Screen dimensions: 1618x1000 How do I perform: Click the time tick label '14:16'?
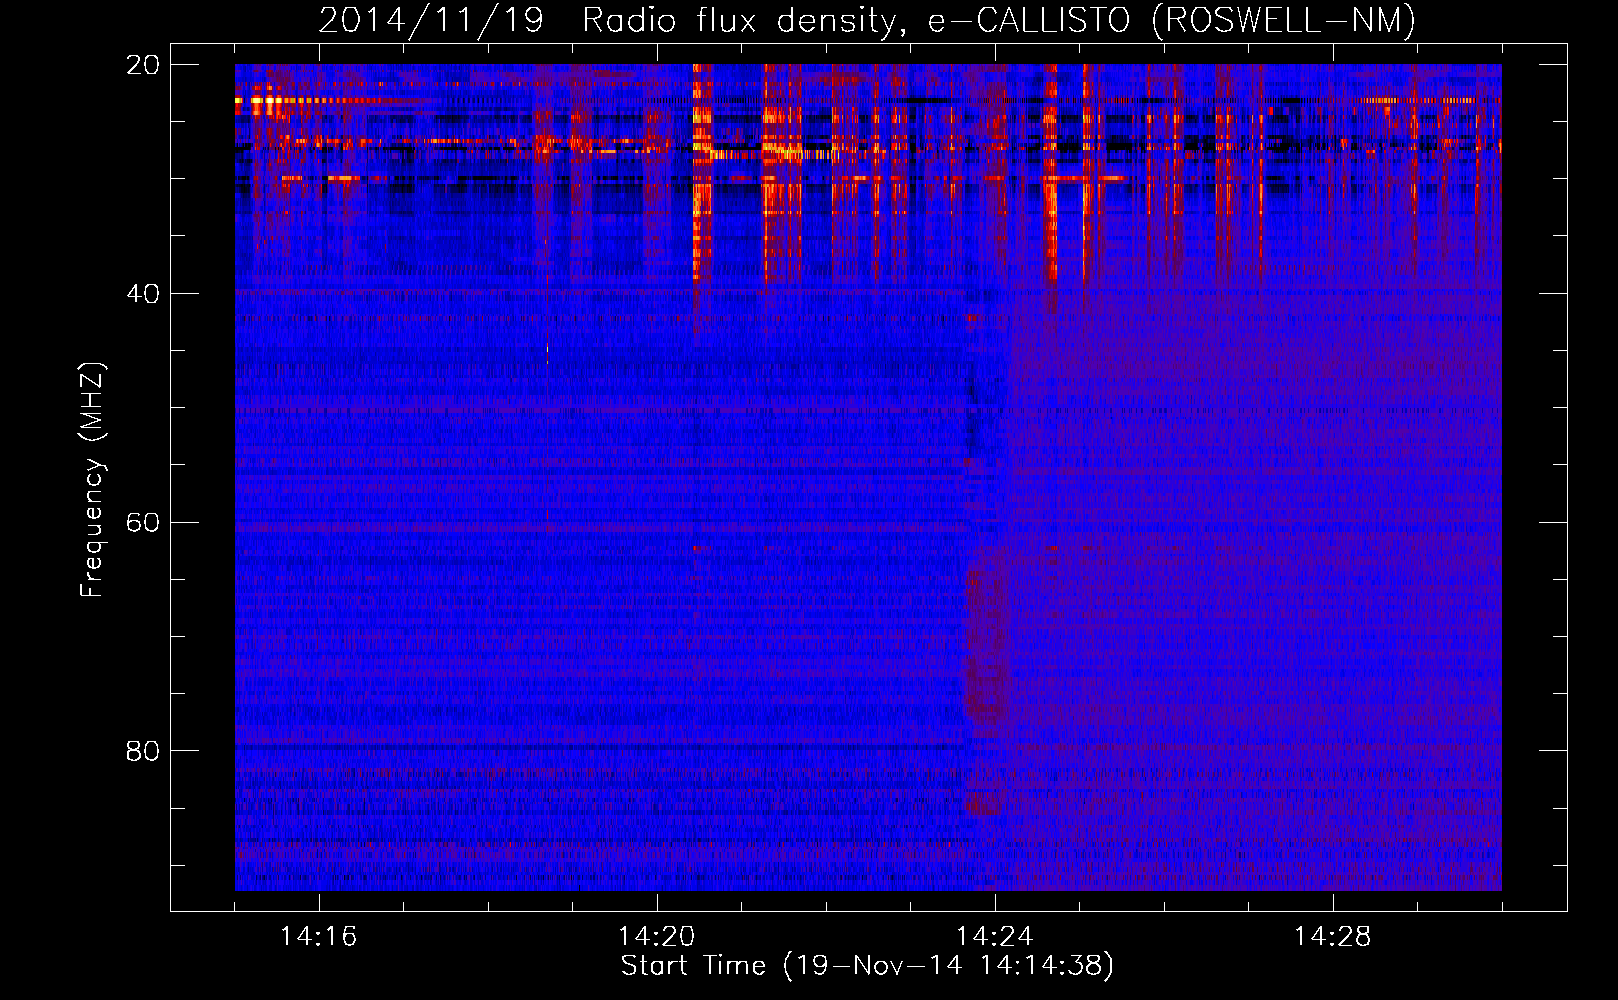pyautogui.click(x=319, y=936)
